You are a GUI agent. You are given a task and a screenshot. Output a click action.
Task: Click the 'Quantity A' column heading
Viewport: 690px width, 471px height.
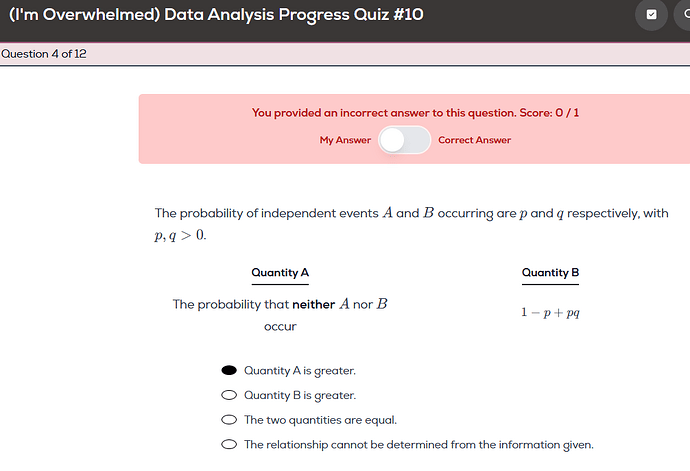click(x=280, y=272)
